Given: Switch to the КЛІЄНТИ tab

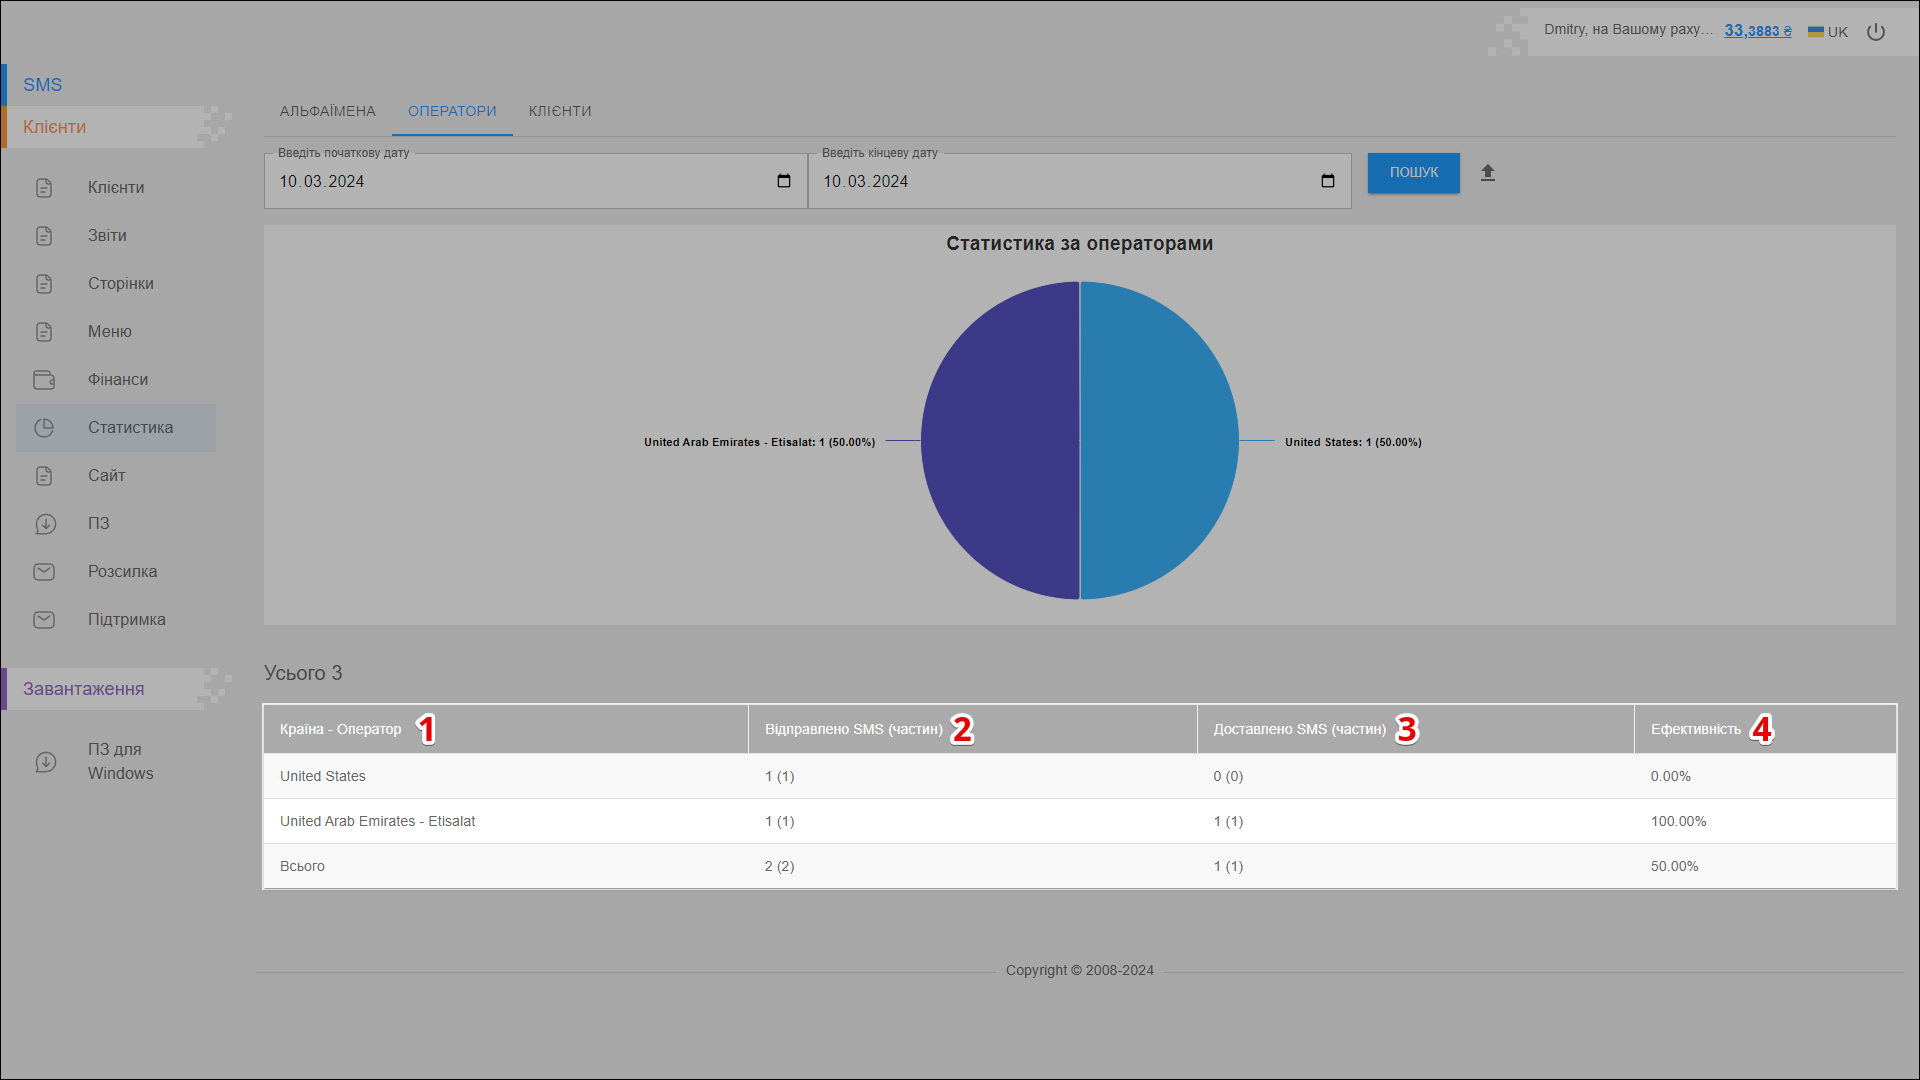Looking at the screenshot, I should pos(560,111).
